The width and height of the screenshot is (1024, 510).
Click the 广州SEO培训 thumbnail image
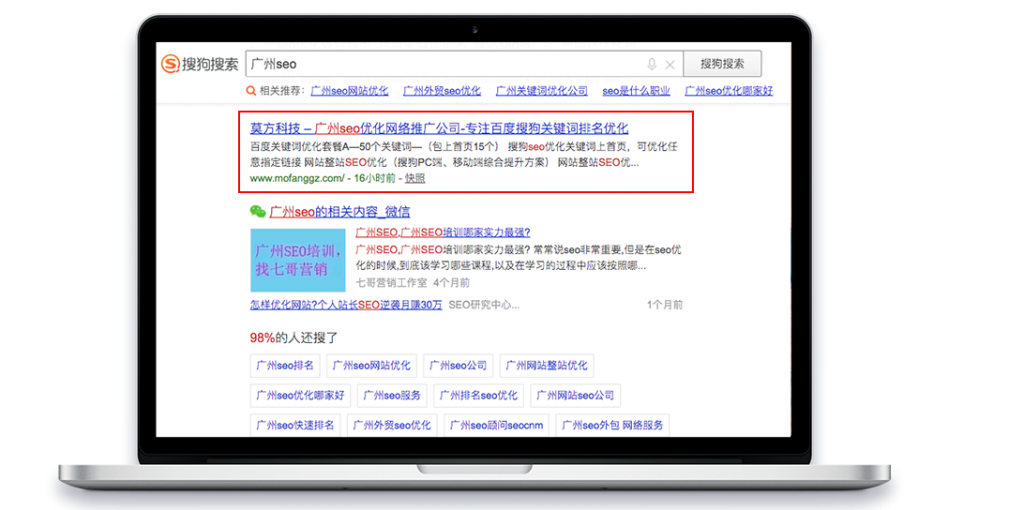point(298,260)
